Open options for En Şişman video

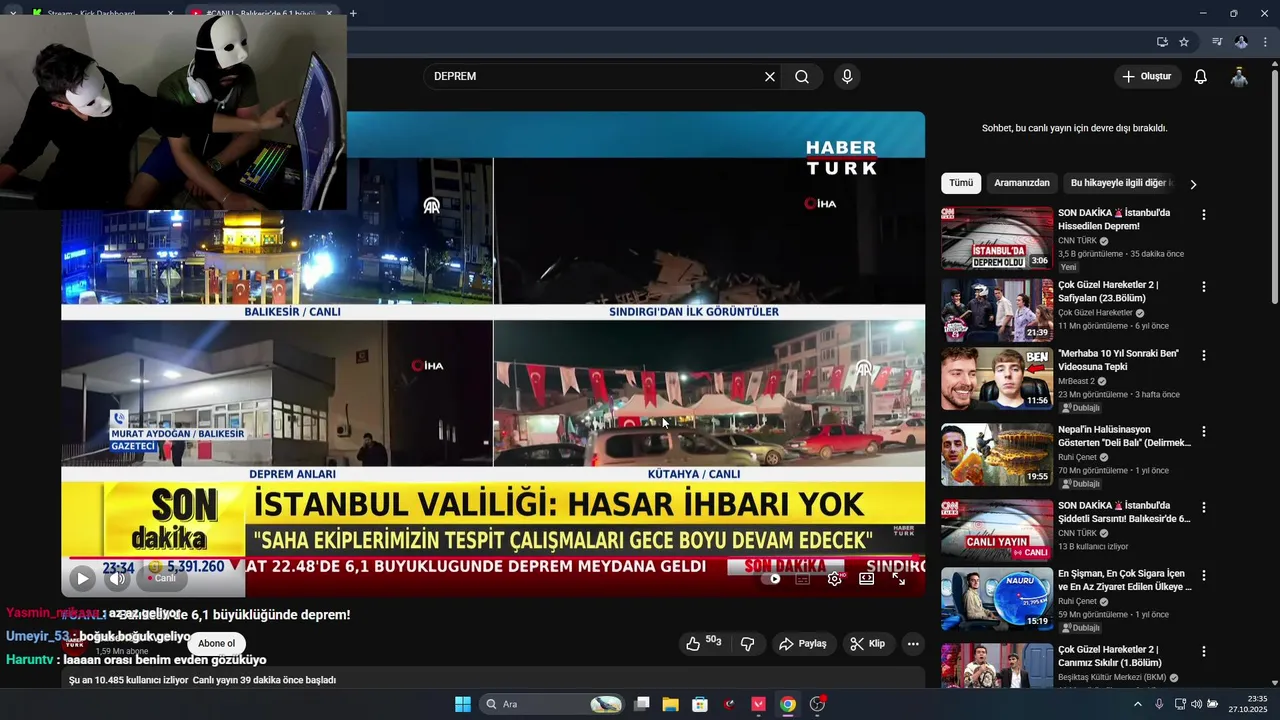point(1204,577)
